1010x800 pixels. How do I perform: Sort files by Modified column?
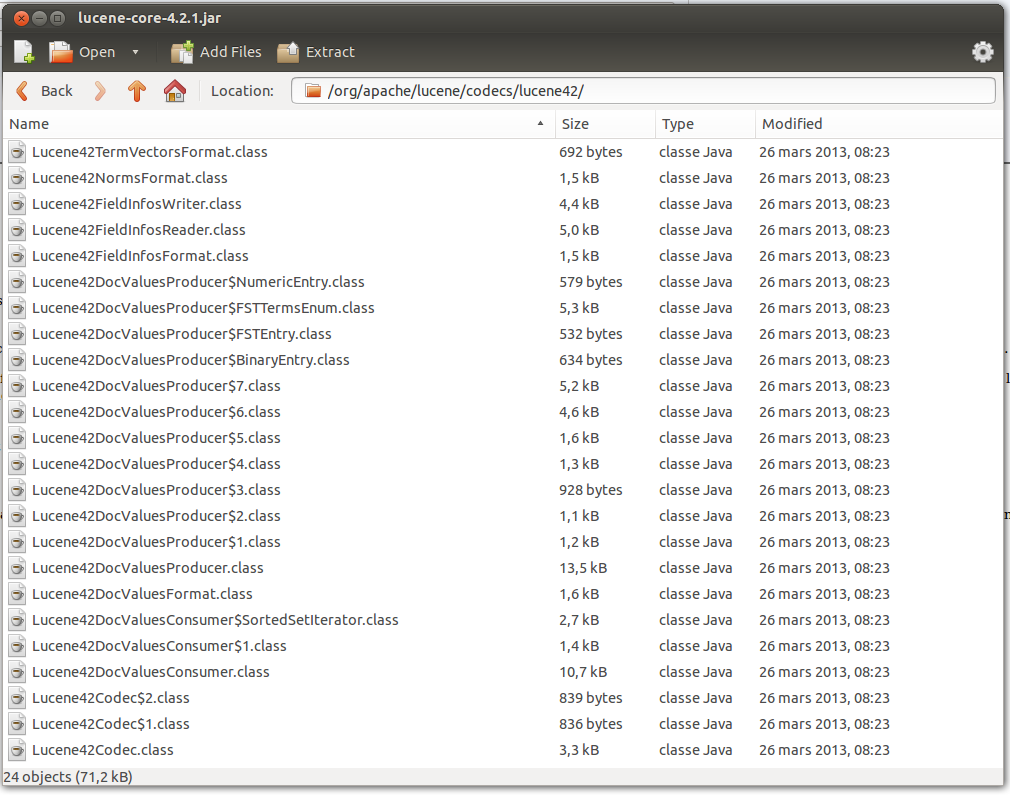tap(879, 124)
